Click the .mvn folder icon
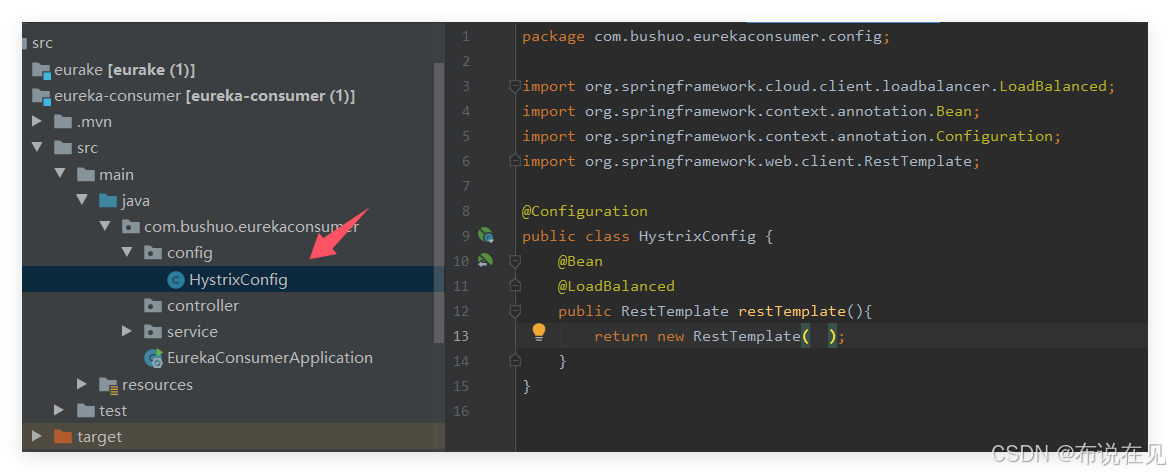This screenshot has width=1170, height=474. (x=63, y=121)
